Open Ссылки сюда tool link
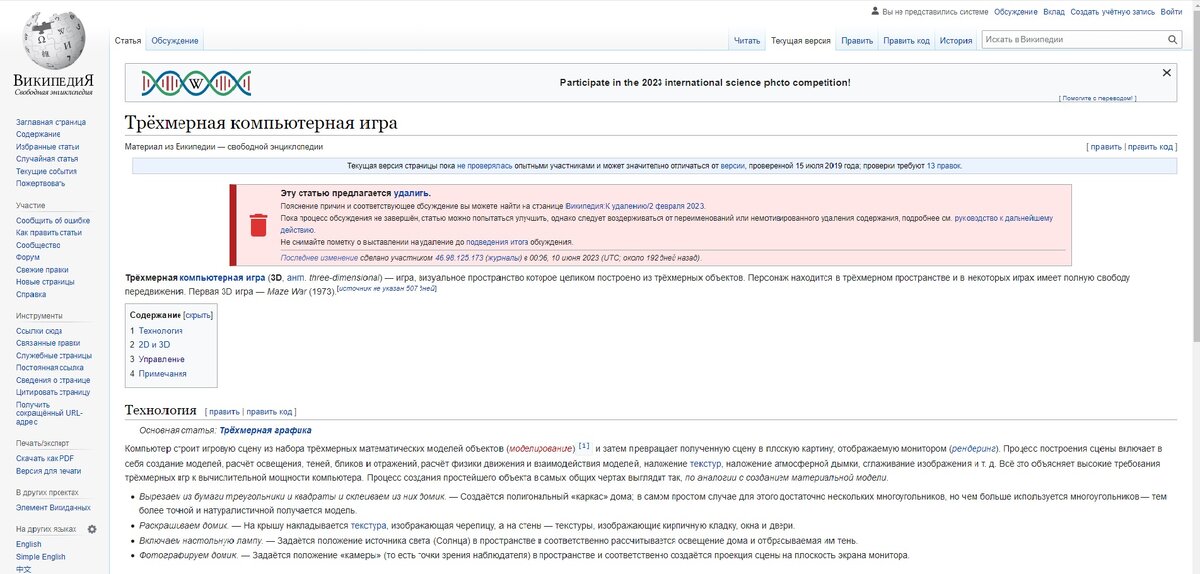The image size is (1200, 574). pyautogui.click(x=39, y=331)
